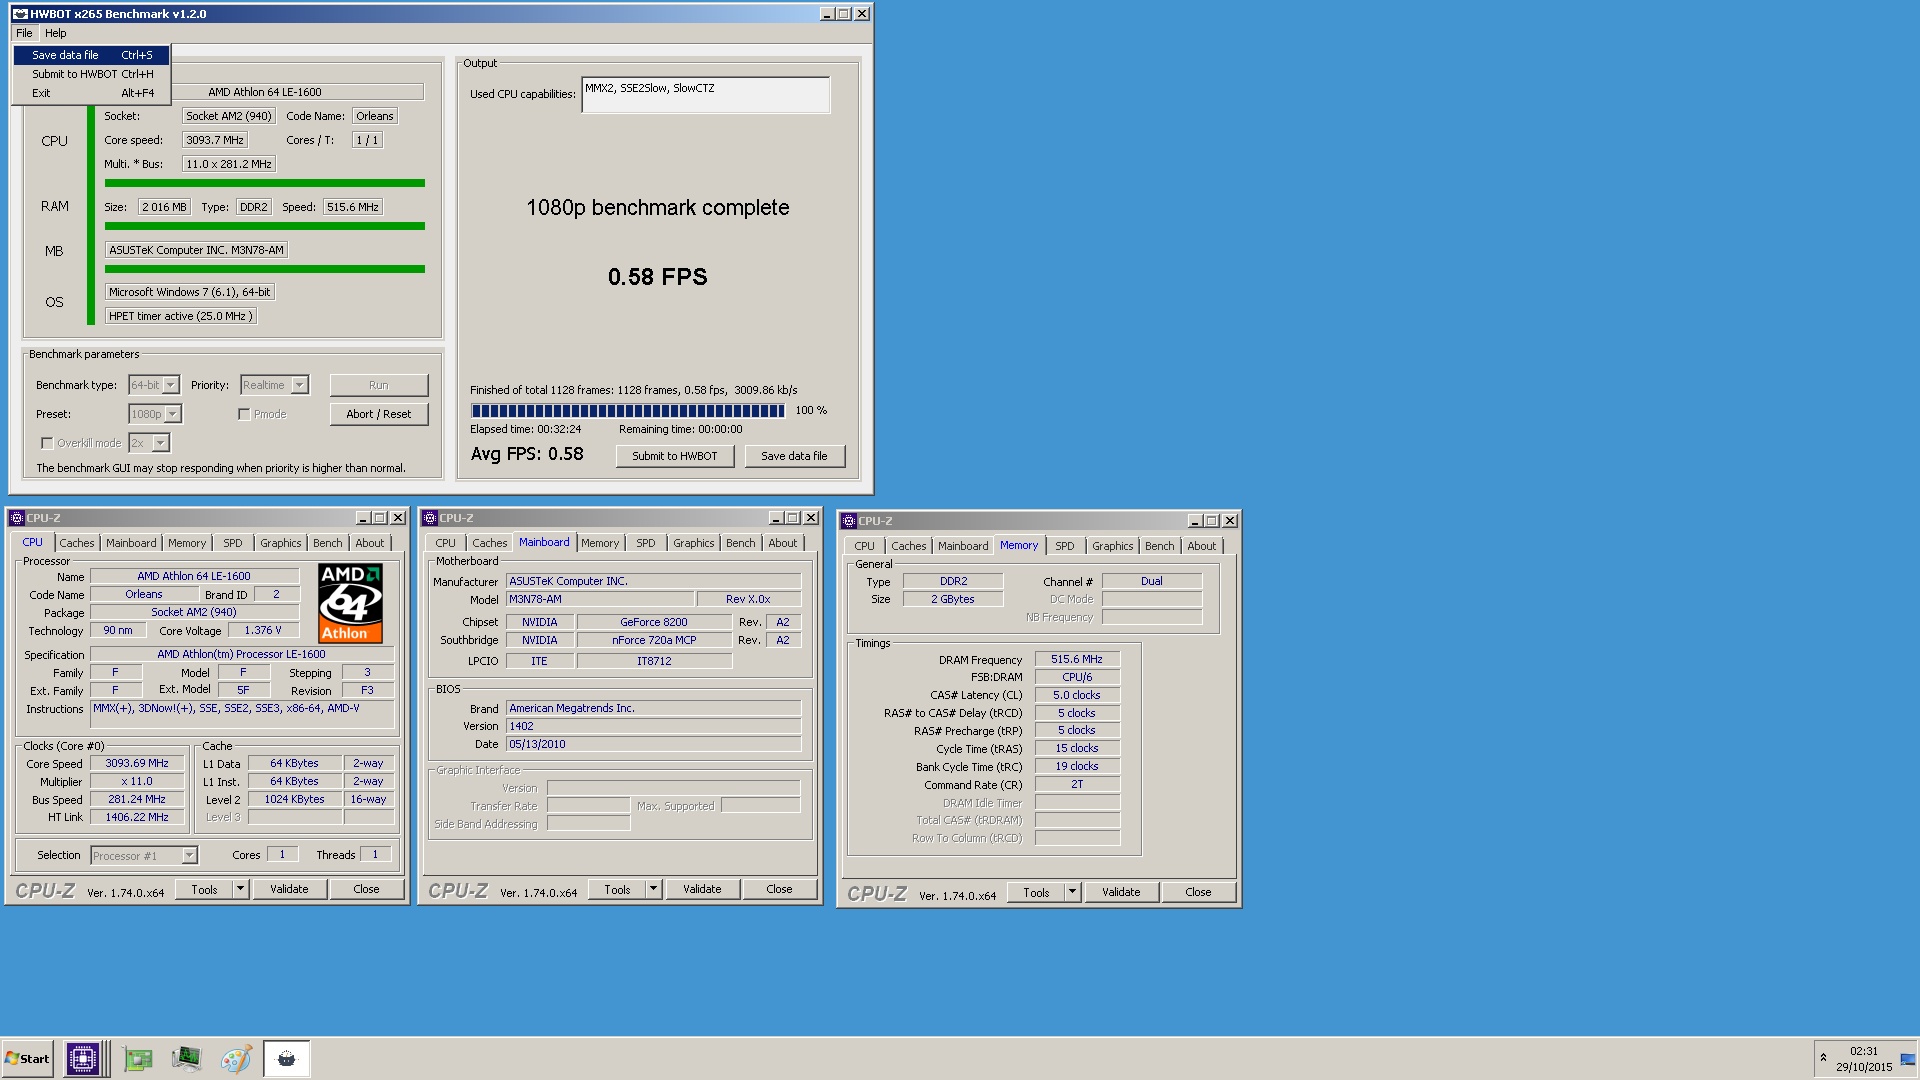Select Graphics tab in Mainboard CPU-Z window
Viewport: 1920px width, 1080px height.
[x=694, y=543]
